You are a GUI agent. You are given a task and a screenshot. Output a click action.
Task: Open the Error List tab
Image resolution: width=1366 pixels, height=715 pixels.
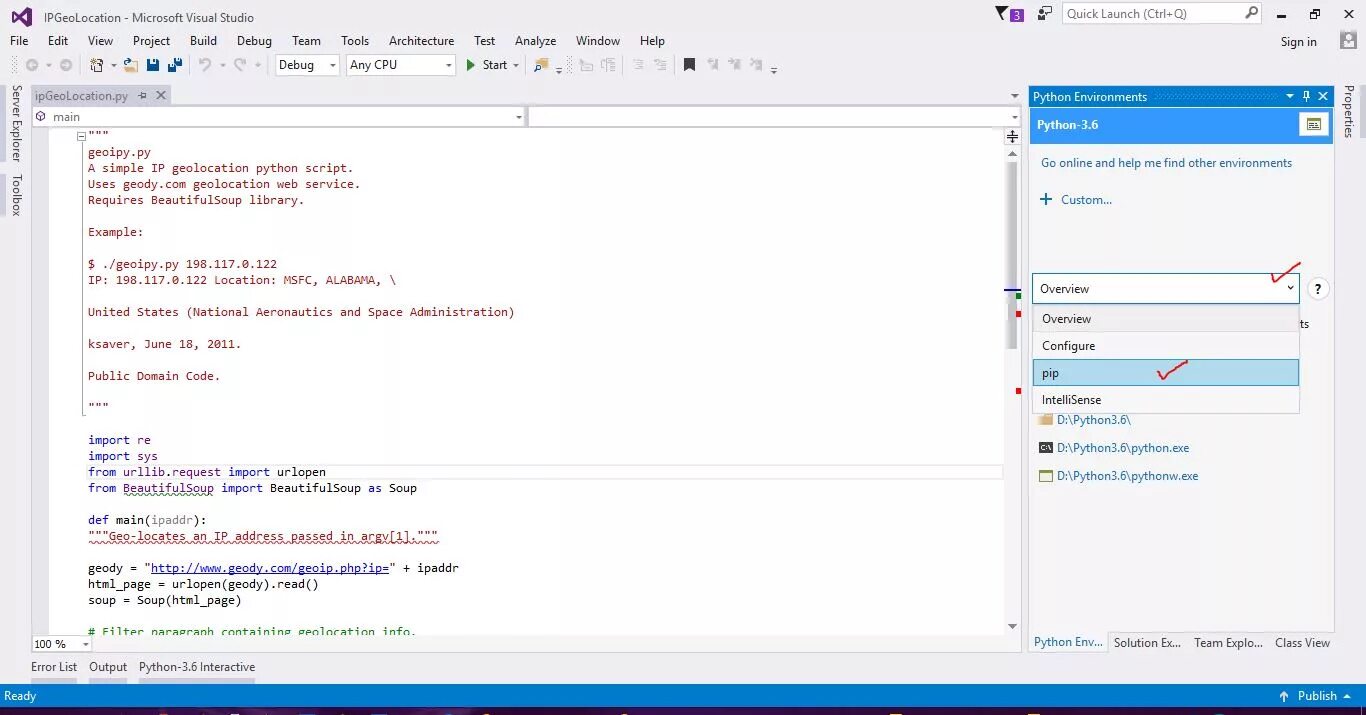point(54,667)
